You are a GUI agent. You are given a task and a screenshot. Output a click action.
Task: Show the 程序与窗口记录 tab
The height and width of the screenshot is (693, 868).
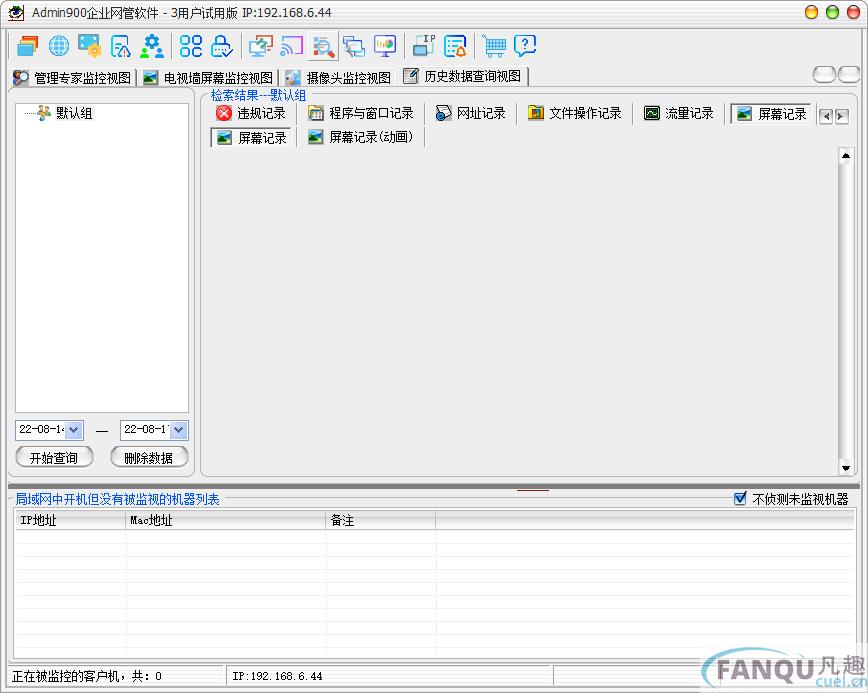(361, 113)
